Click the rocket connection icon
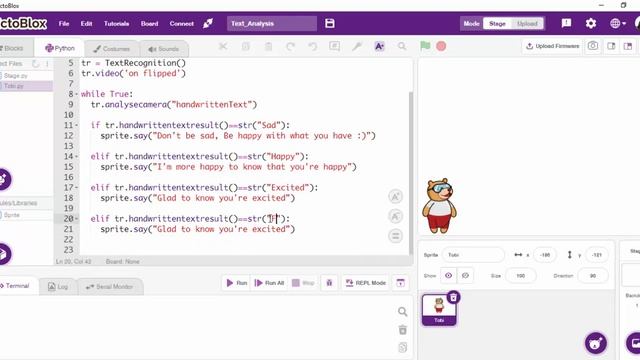 208,24
